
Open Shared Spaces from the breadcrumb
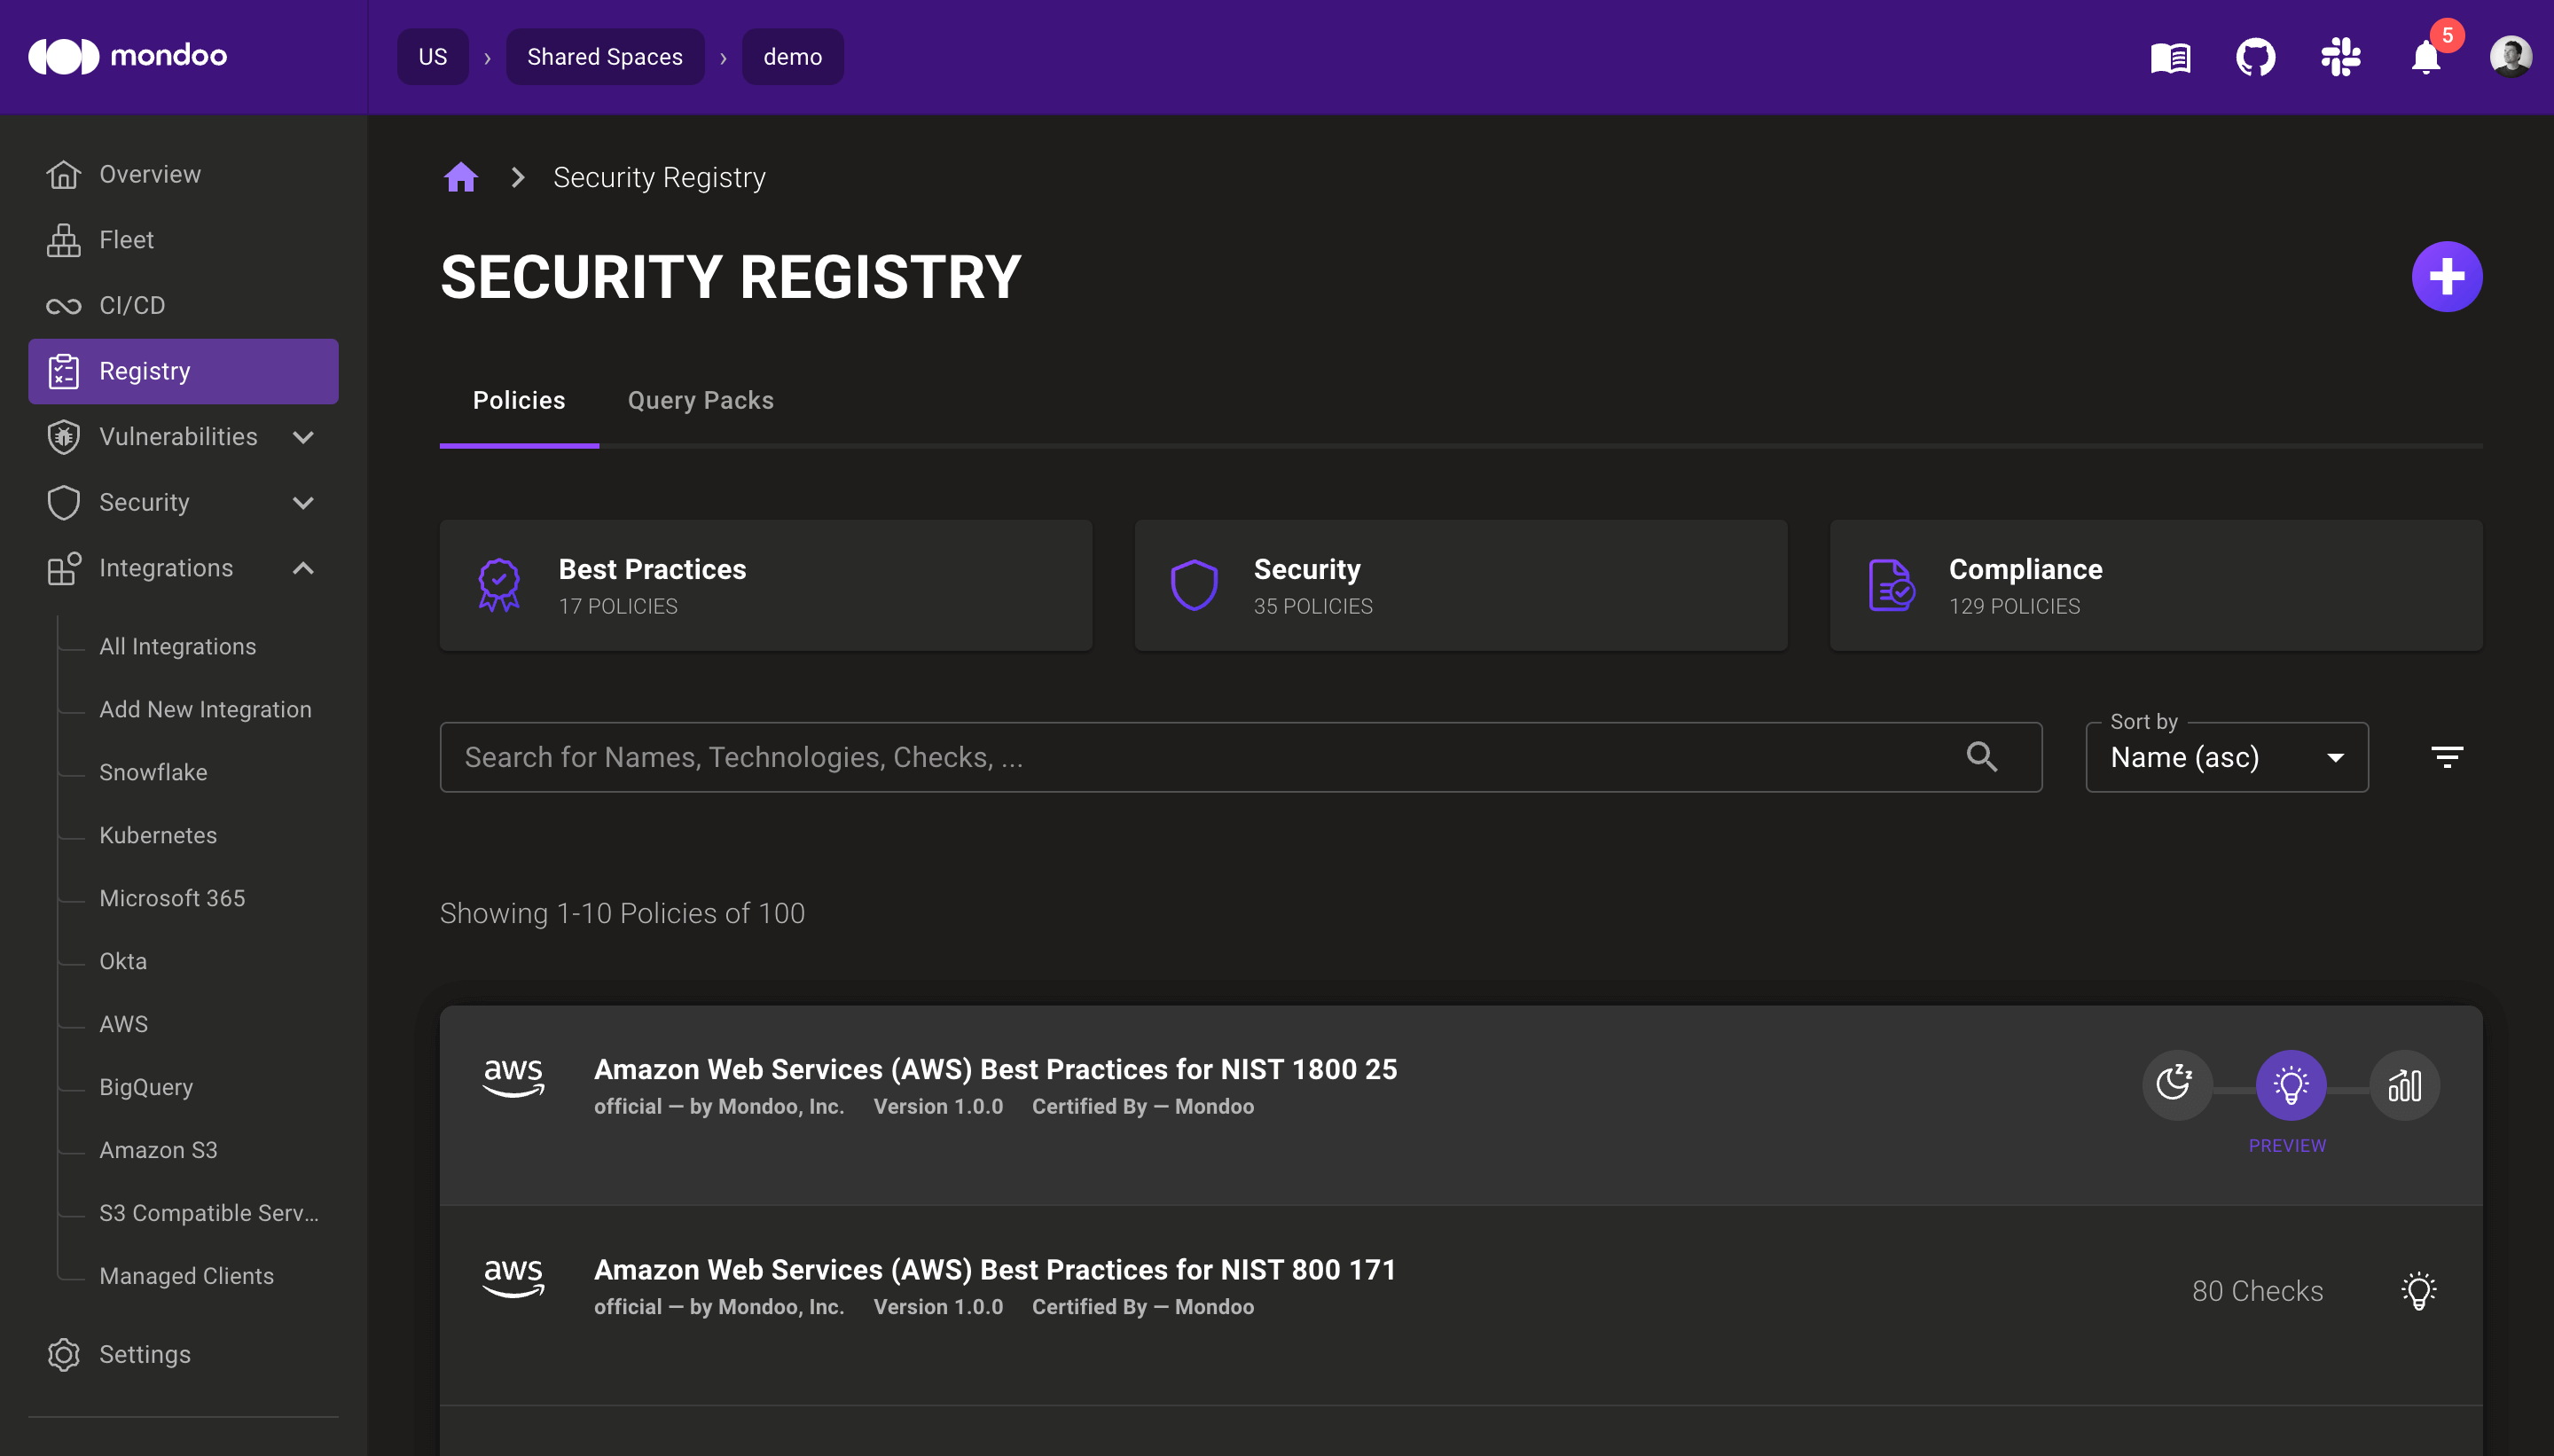(604, 57)
